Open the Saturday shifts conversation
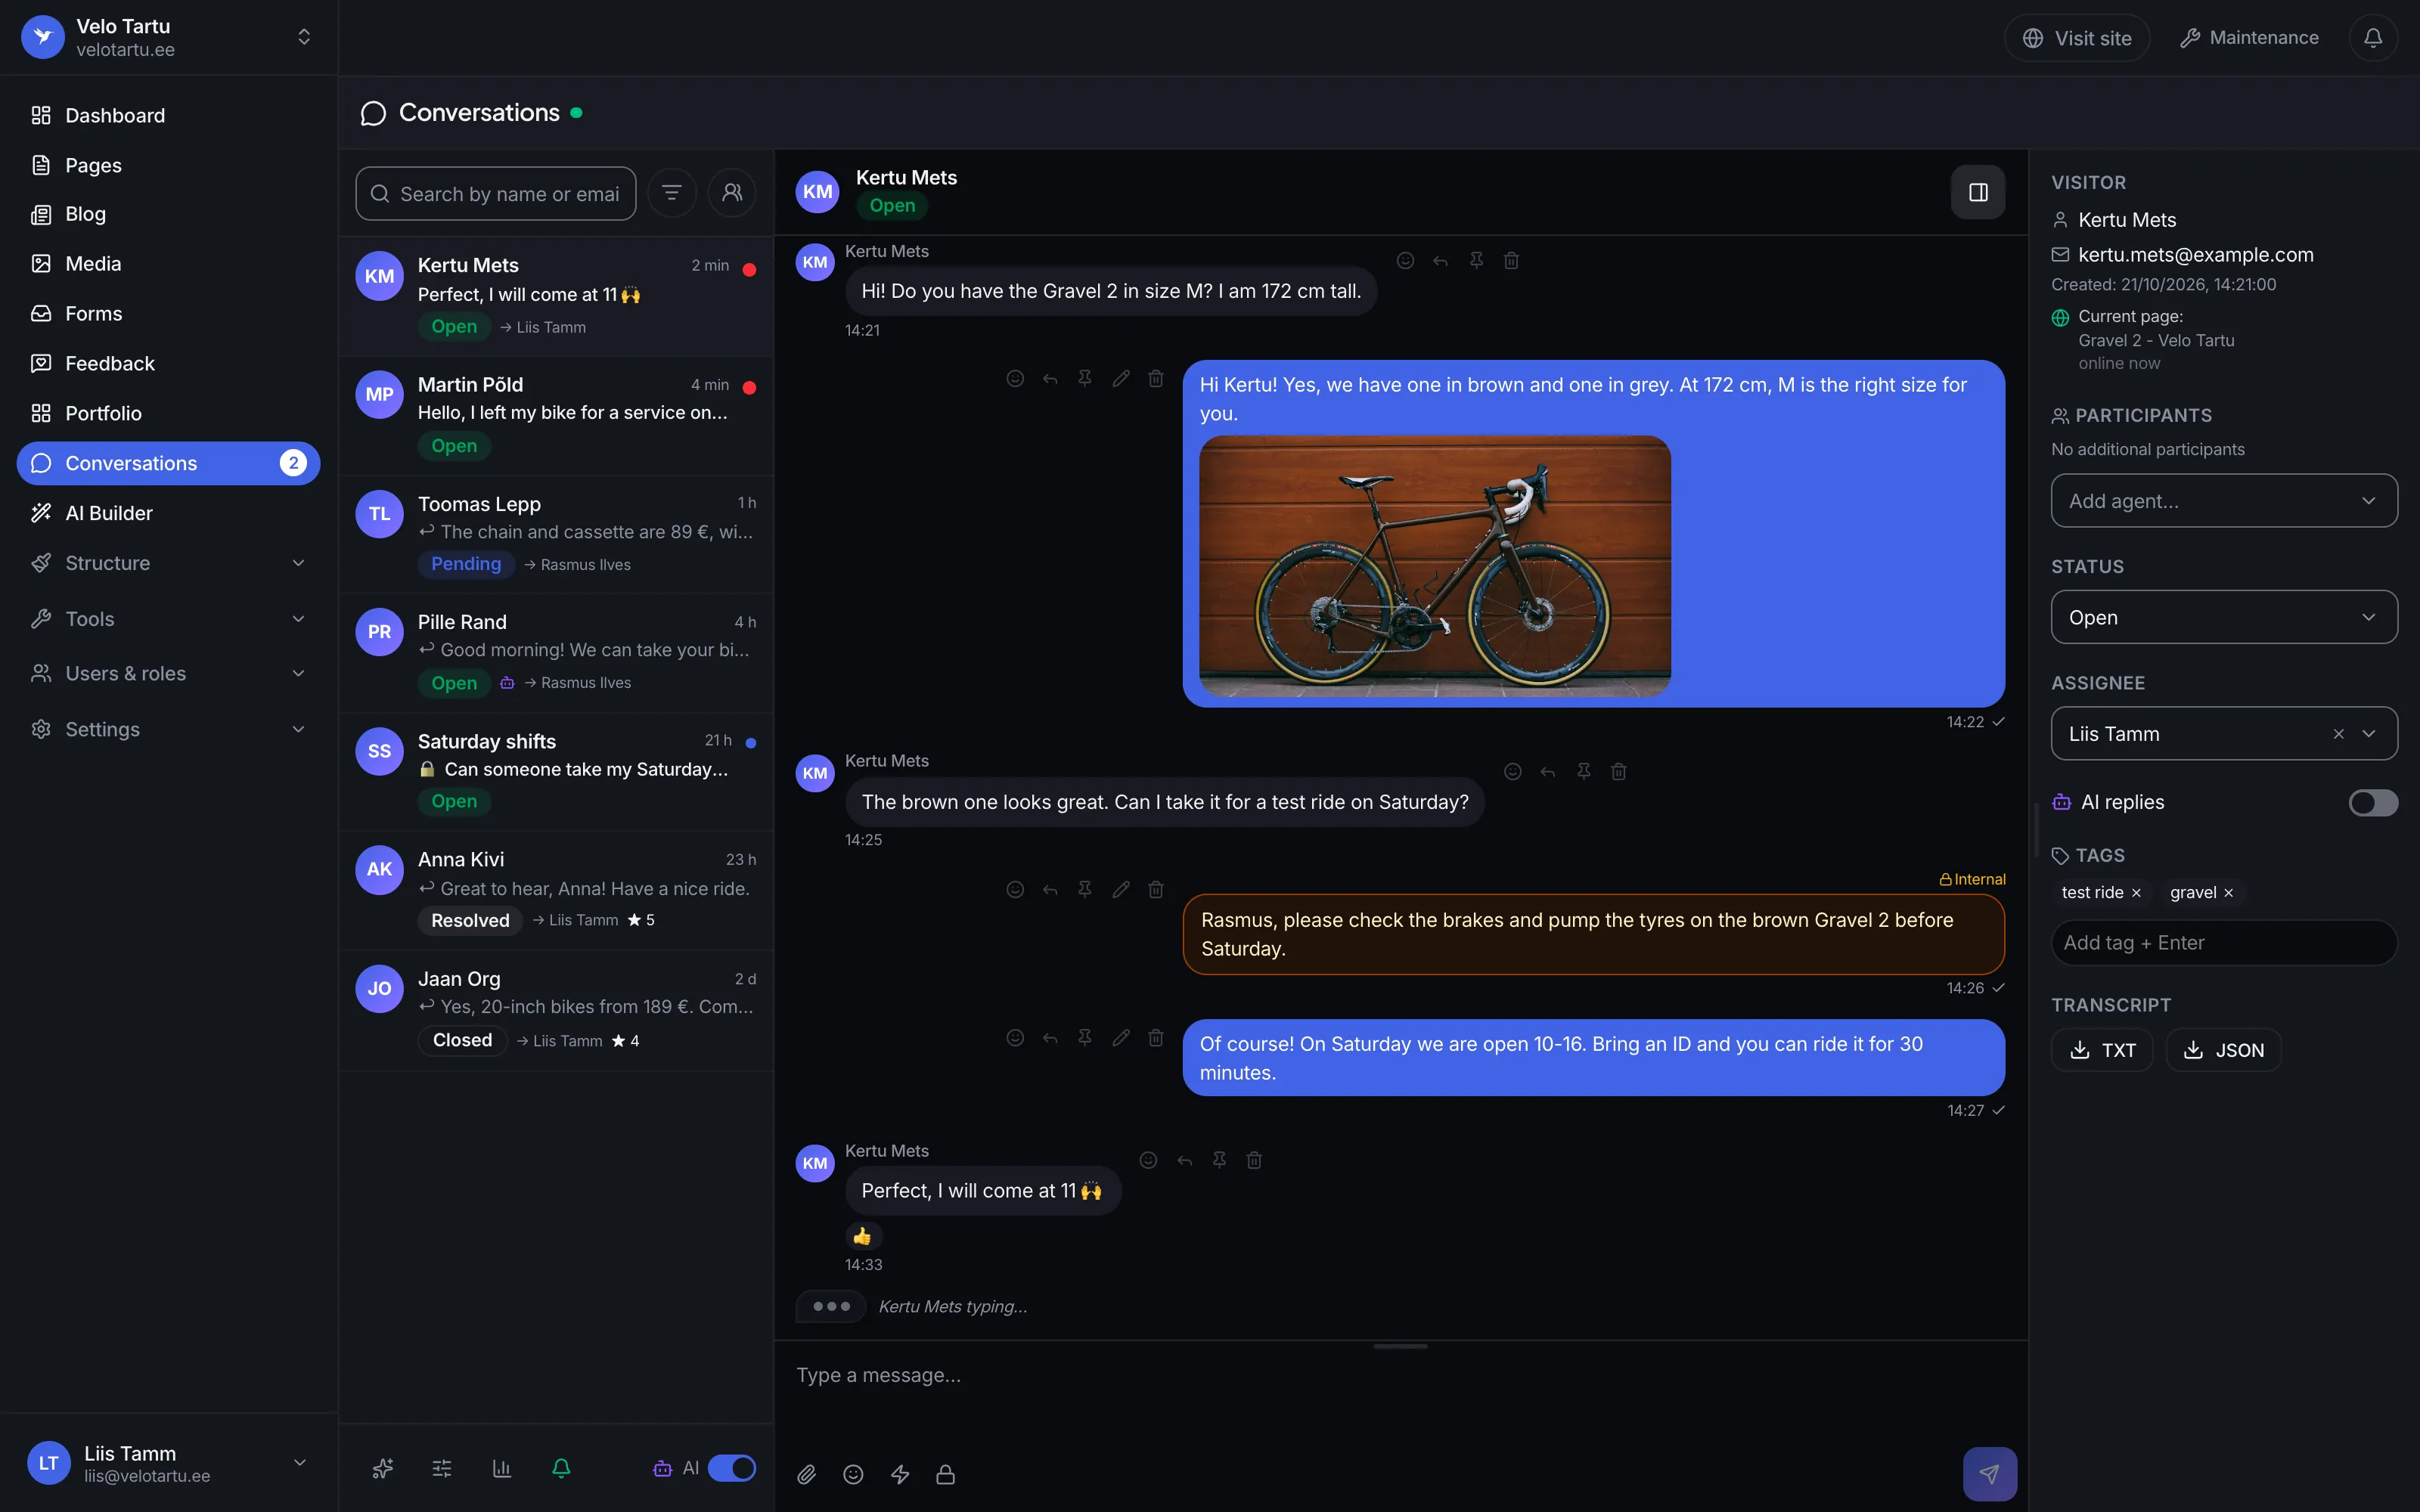 pyautogui.click(x=556, y=771)
